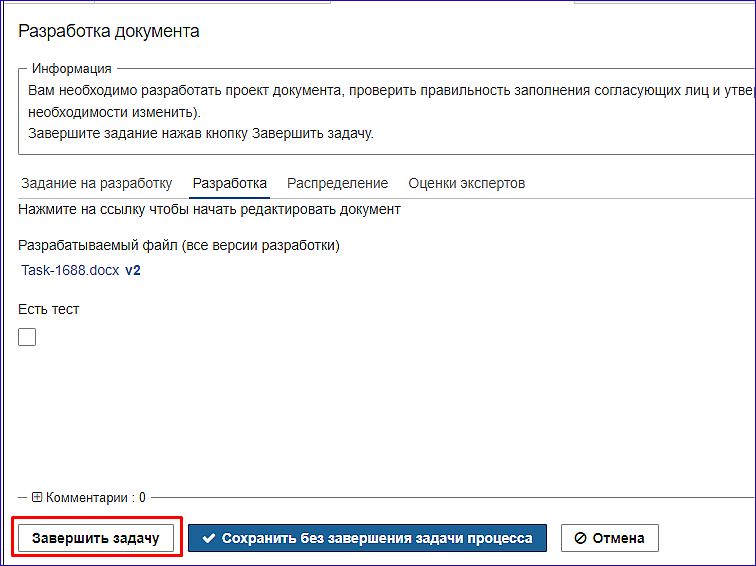Click the Завершите задание instruction line
The width and height of the screenshot is (756, 566).
201,134
